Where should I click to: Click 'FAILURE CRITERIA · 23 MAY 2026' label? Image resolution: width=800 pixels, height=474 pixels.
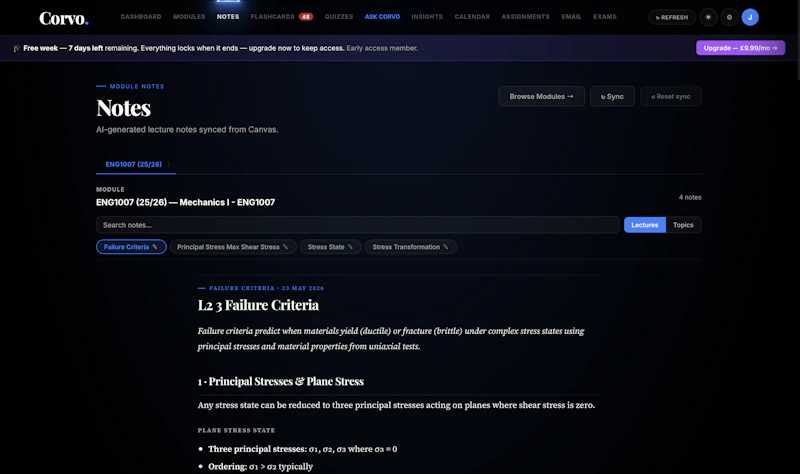point(266,288)
